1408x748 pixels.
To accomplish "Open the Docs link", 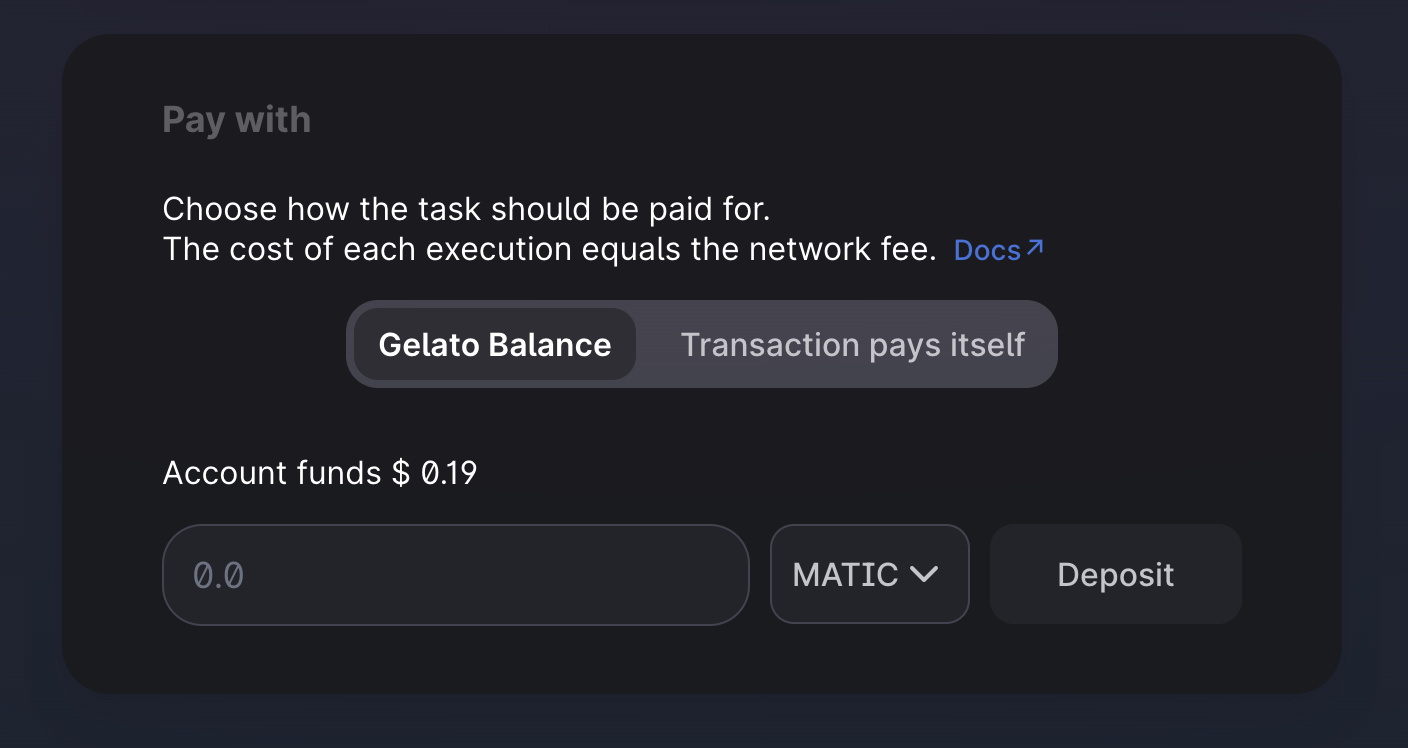I will (998, 250).
